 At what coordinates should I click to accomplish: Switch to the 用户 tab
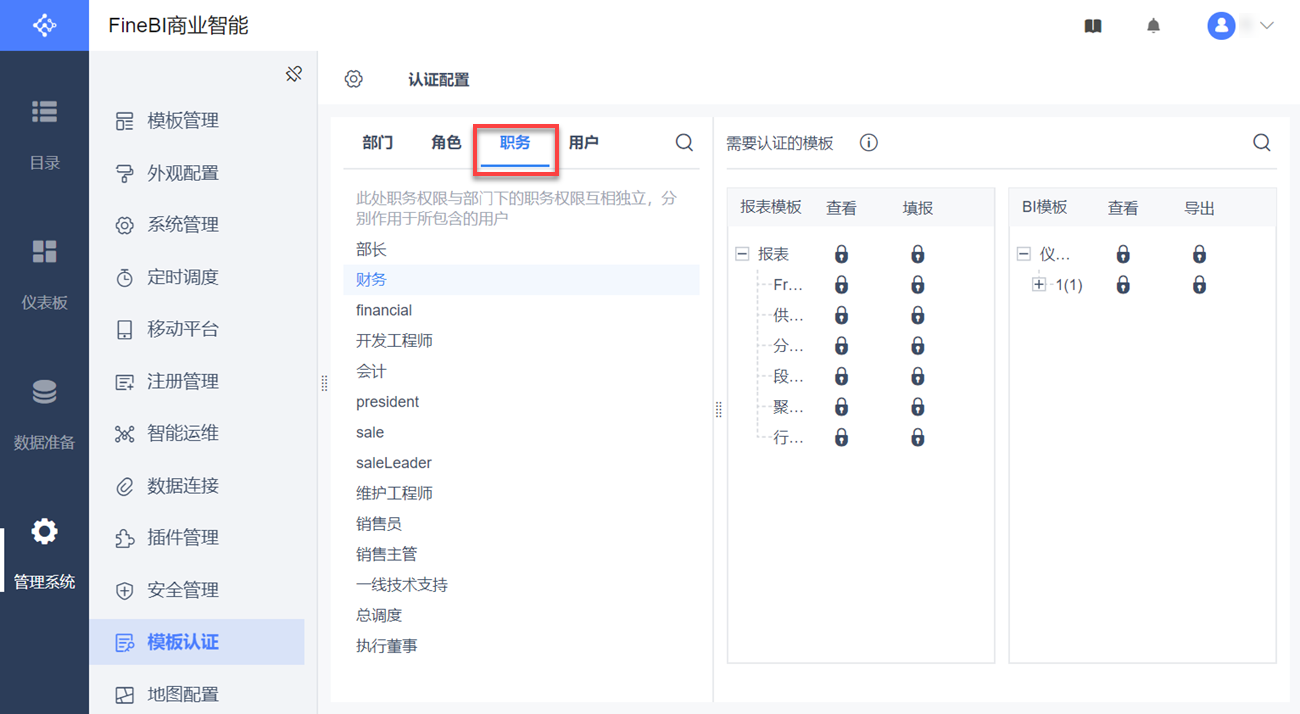(583, 143)
